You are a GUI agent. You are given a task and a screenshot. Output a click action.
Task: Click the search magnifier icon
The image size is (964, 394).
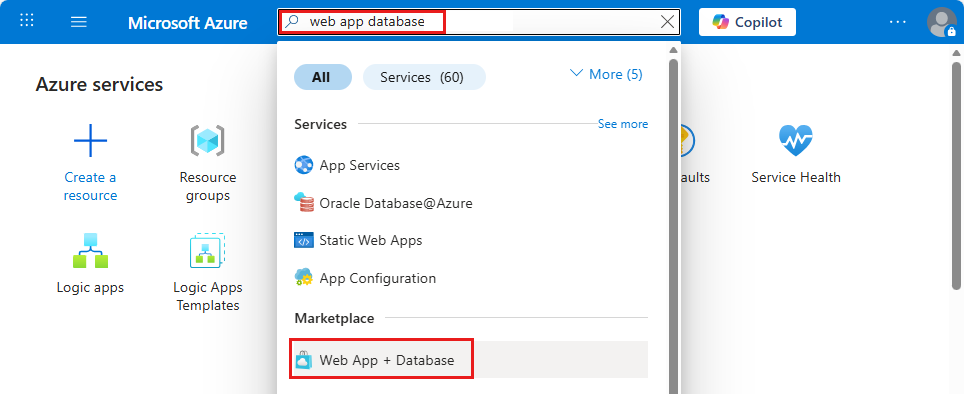293,22
